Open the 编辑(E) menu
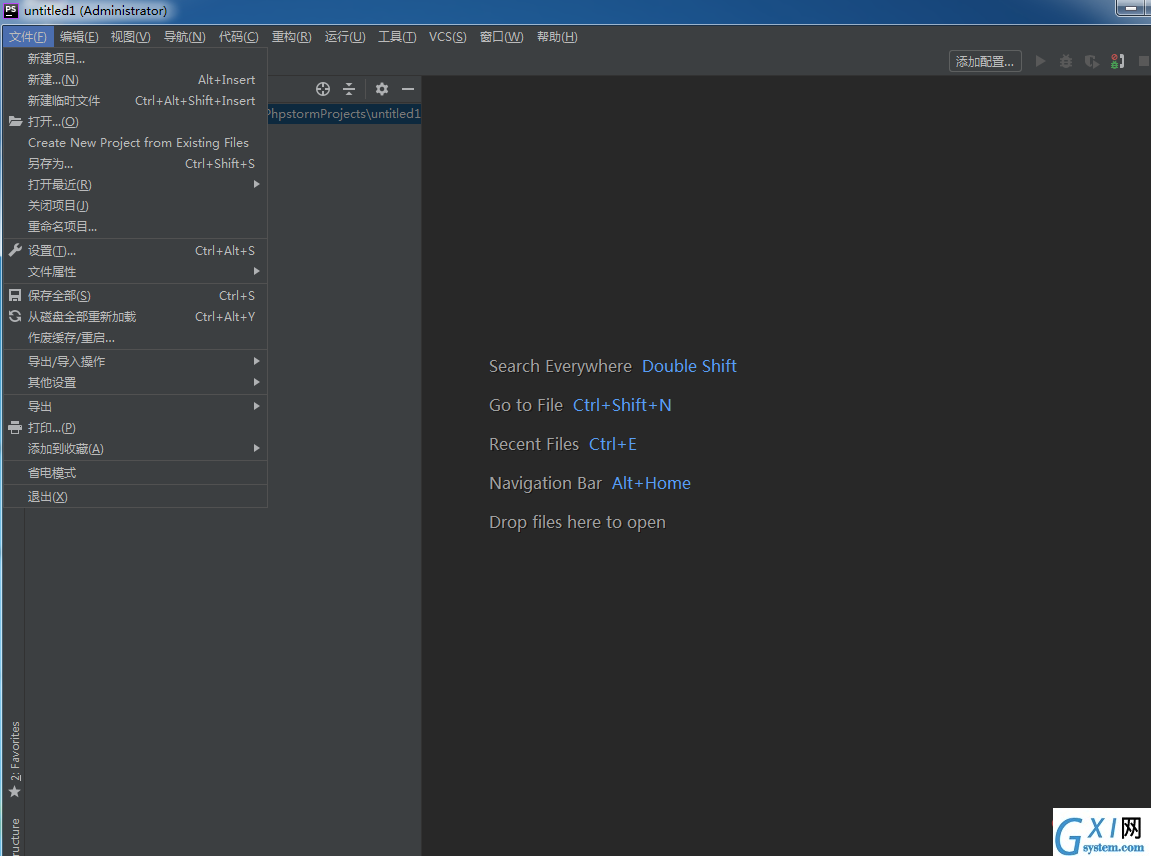Image resolution: width=1151 pixels, height=856 pixels. point(79,37)
